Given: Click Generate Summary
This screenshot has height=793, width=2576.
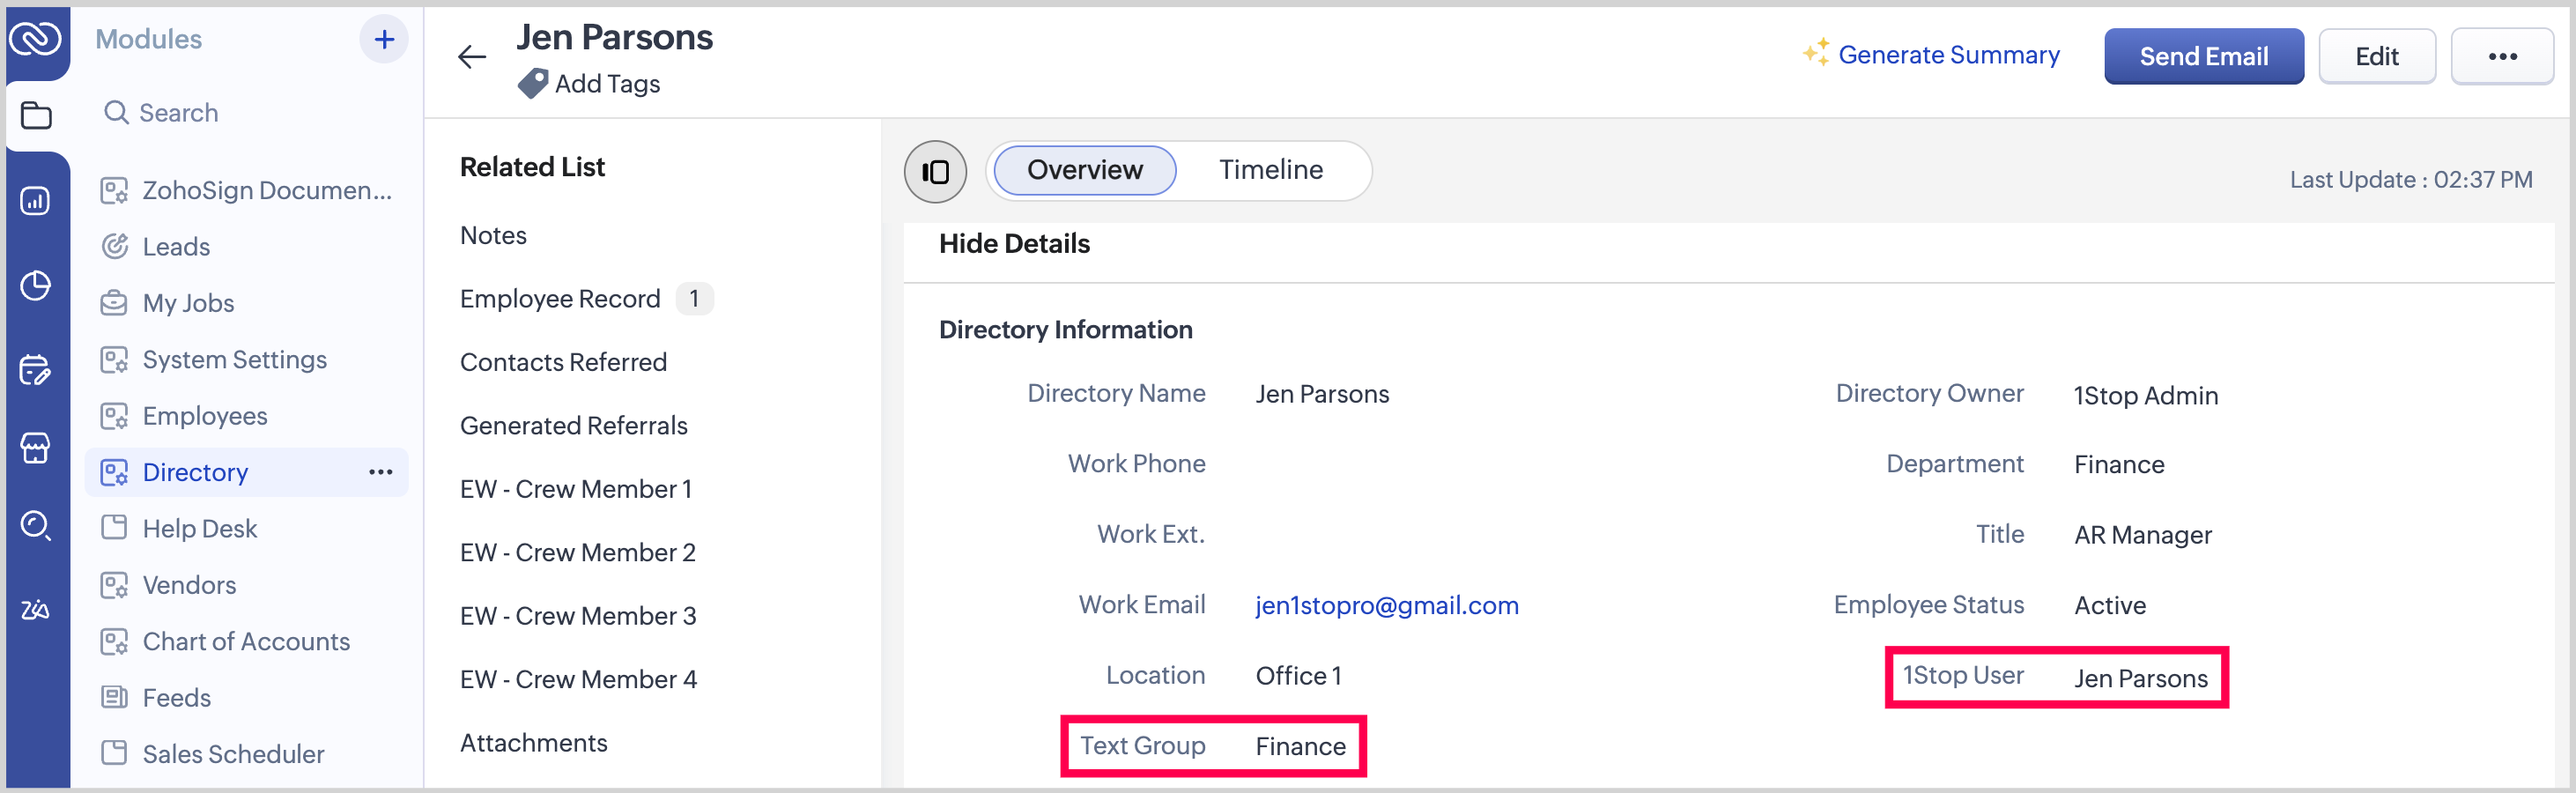Looking at the screenshot, I should coord(1948,55).
